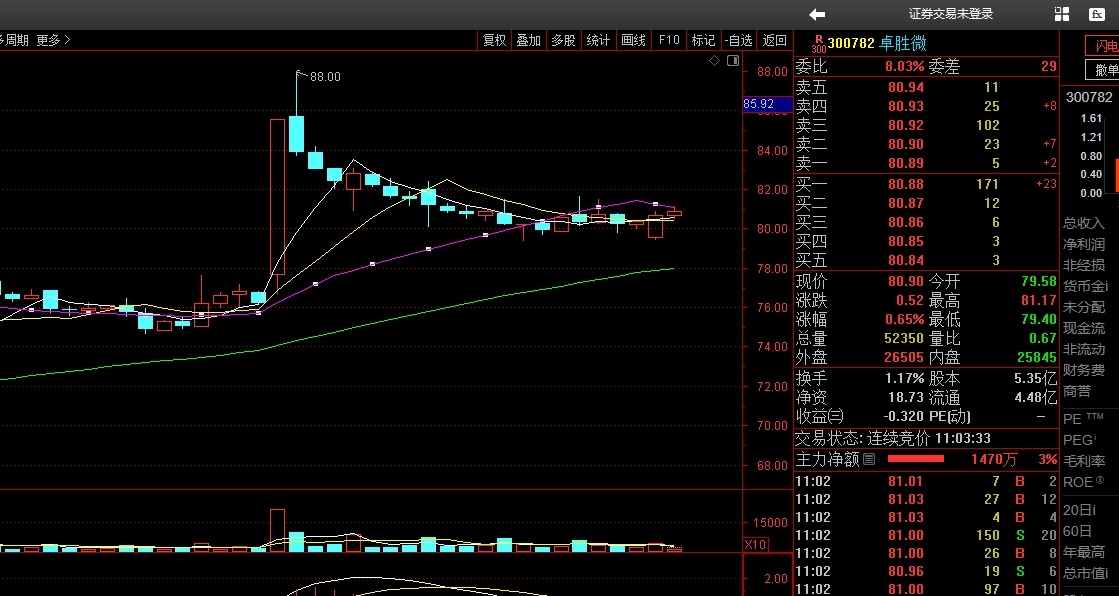Select the tick row 81.01 with volume 7
Image resolution: width=1119 pixels, height=596 pixels.
tap(926, 482)
